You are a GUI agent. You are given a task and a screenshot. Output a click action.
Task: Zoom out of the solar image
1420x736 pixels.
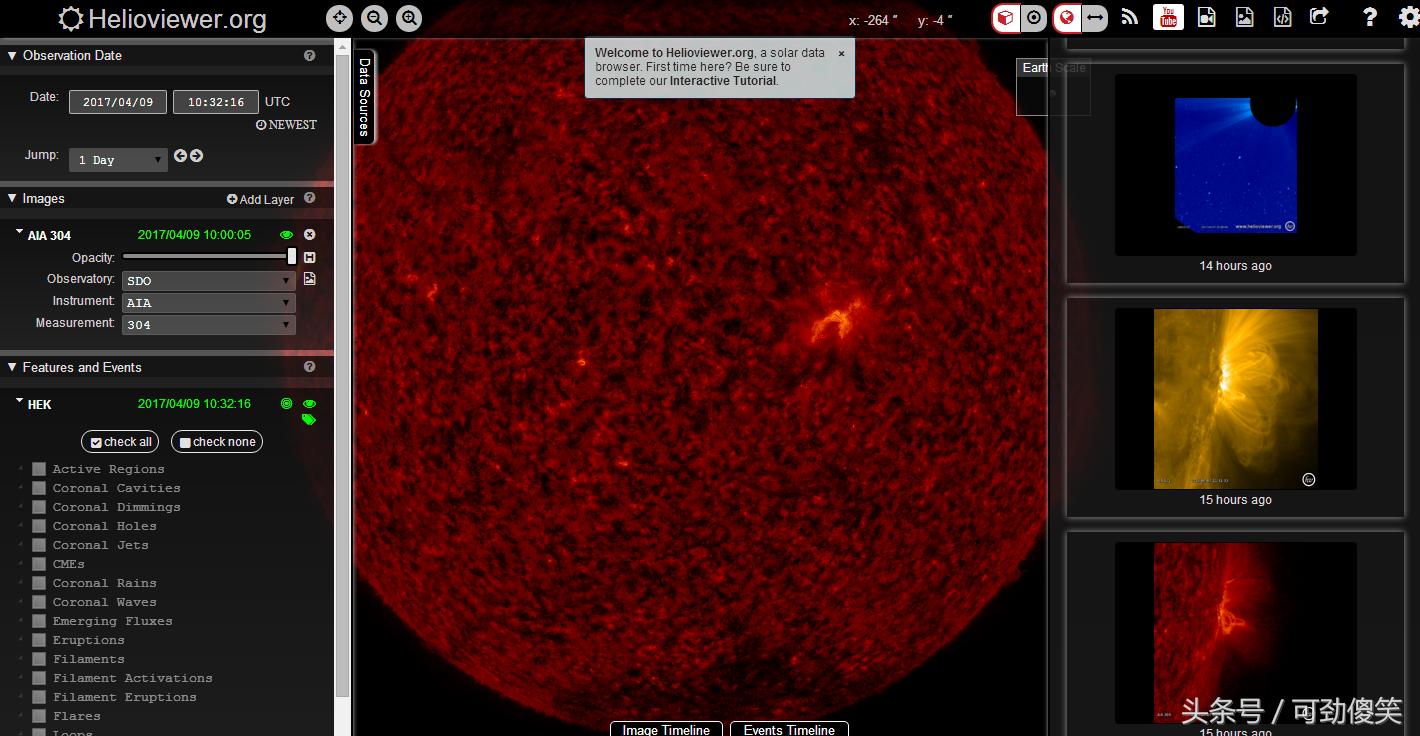point(374,18)
